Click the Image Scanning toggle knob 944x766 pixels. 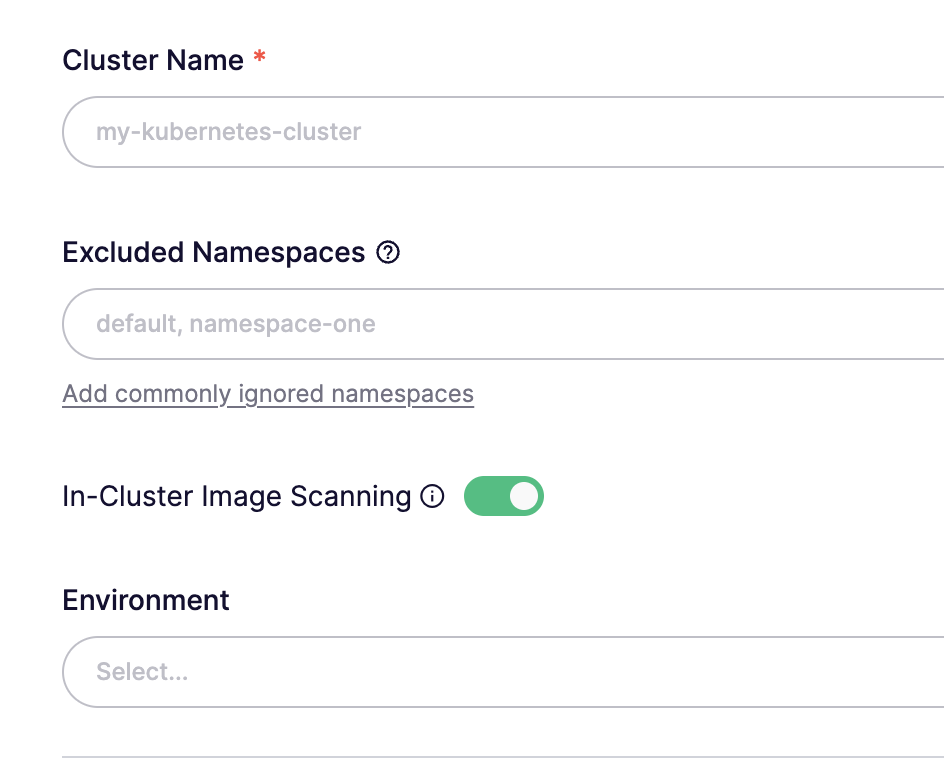(521, 496)
